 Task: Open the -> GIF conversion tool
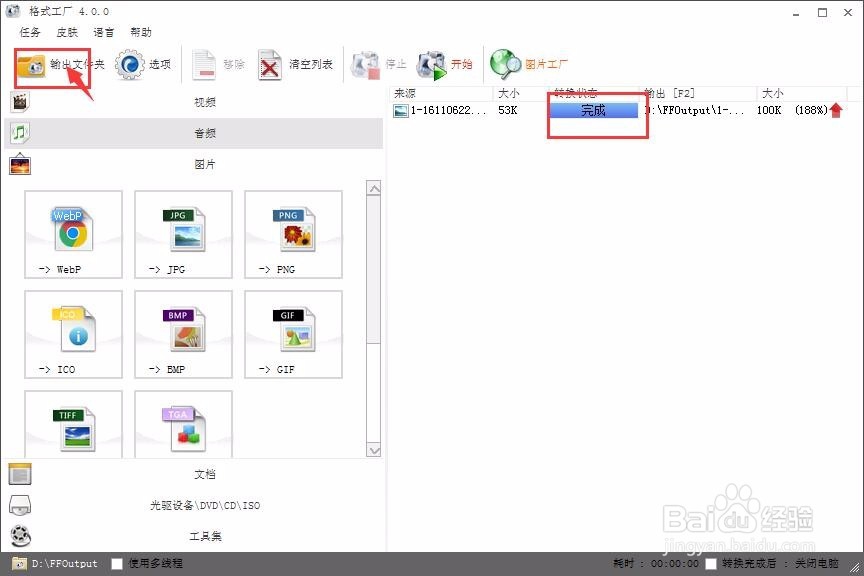(x=293, y=334)
